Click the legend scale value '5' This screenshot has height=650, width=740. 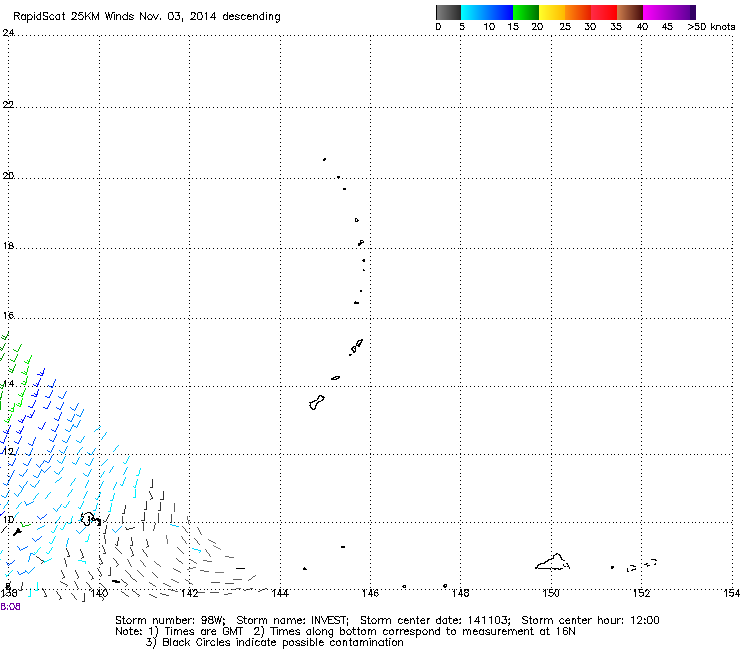(462, 27)
